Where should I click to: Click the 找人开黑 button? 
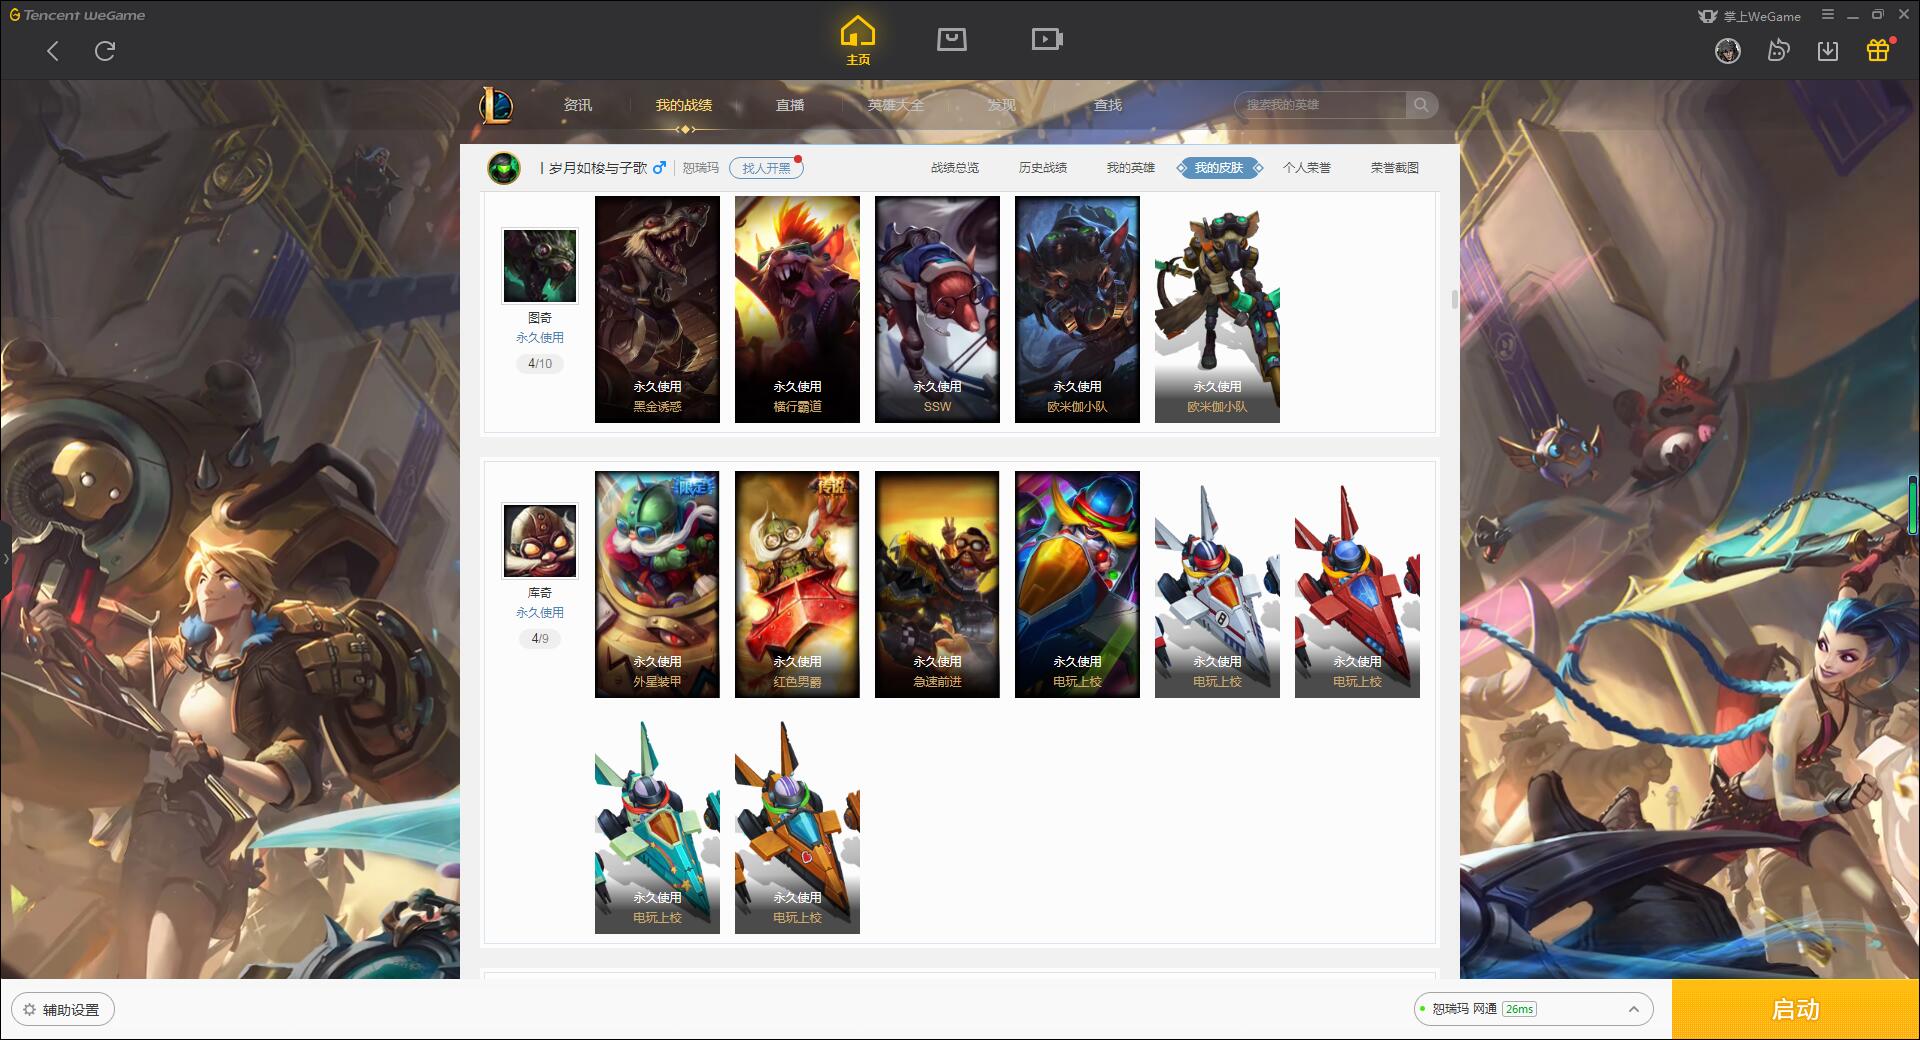tap(766, 168)
